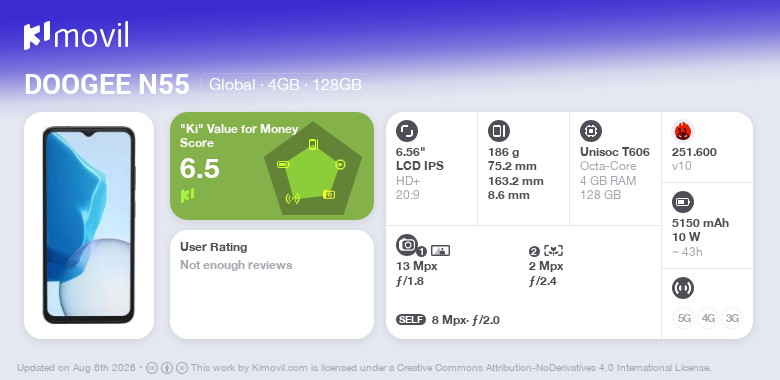
Task: Click the processor chip icon
Action: coord(590,131)
